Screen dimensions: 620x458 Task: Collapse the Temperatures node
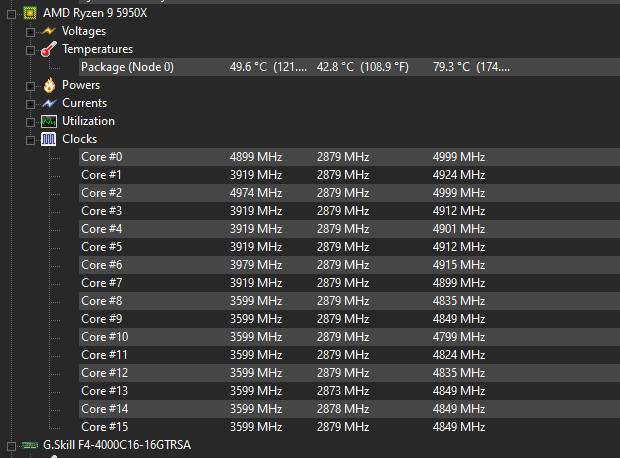[30, 51]
